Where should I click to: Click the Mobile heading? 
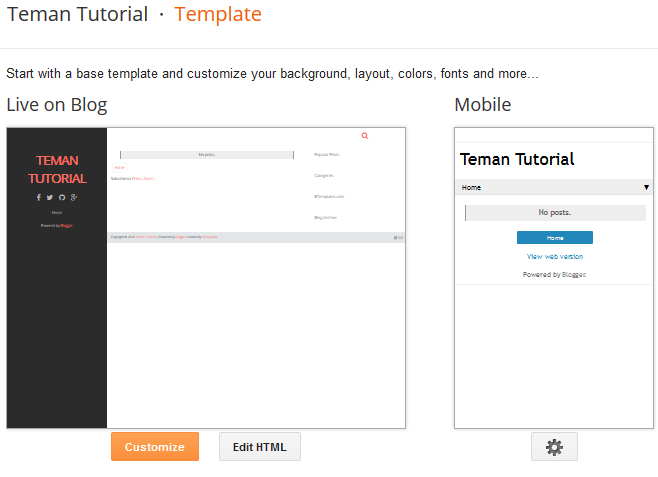483,105
